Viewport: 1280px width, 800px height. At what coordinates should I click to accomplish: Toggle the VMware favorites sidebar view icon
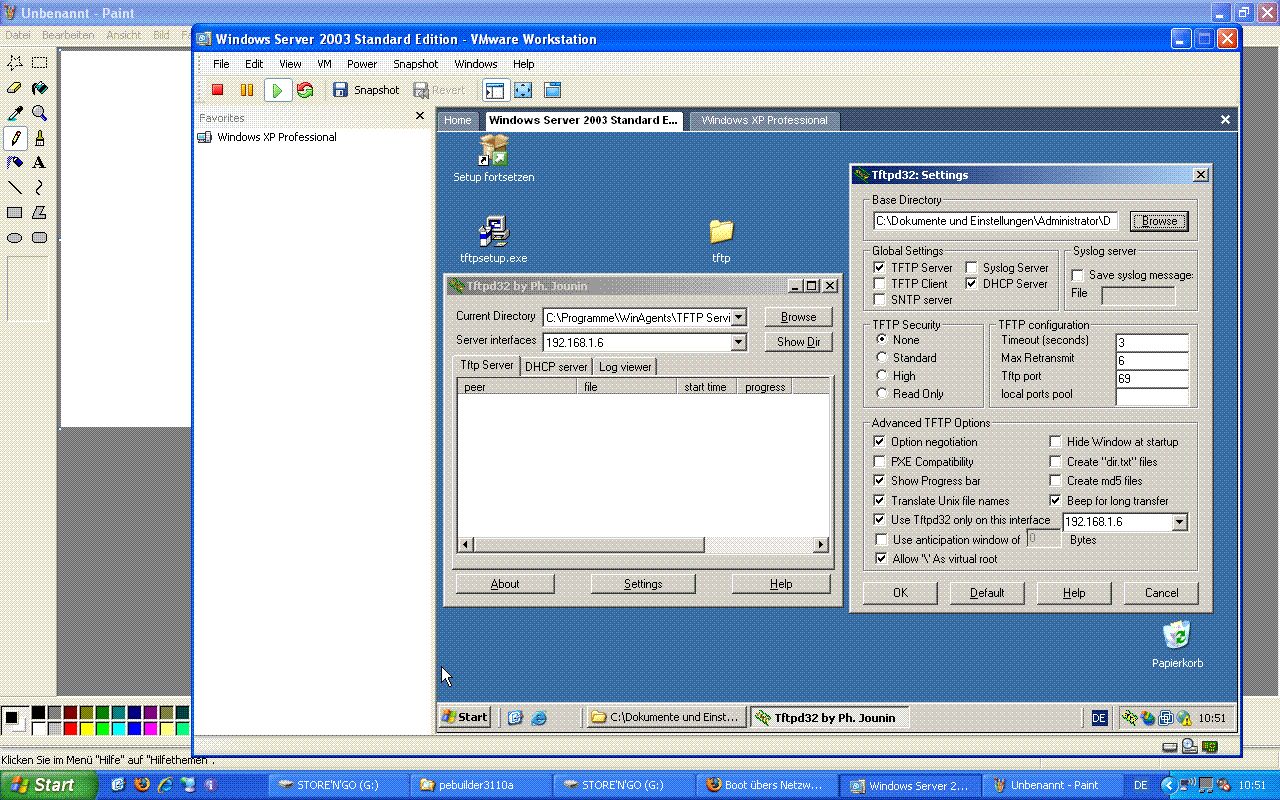coord(495,90)
